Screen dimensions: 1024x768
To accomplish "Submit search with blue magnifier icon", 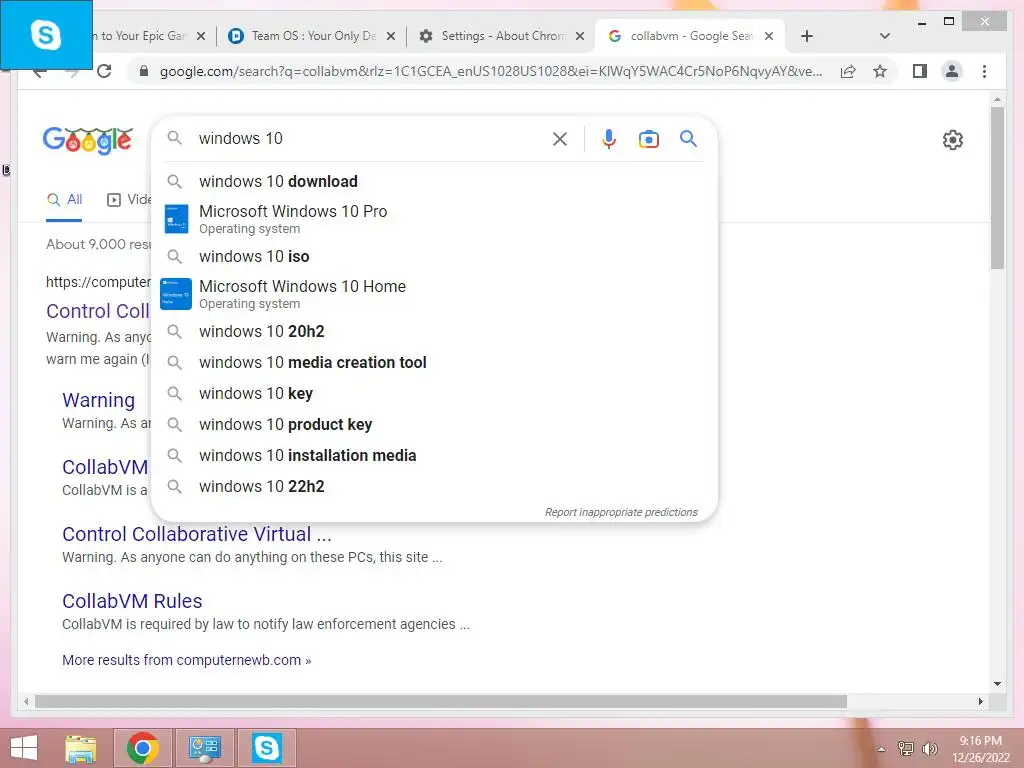I will tap(688, 138).
